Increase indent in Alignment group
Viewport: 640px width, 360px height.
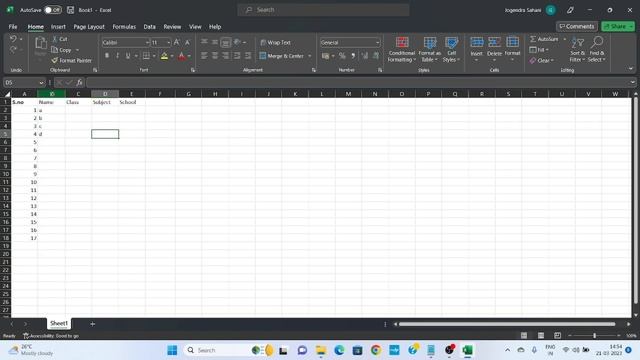pos(248,56)
